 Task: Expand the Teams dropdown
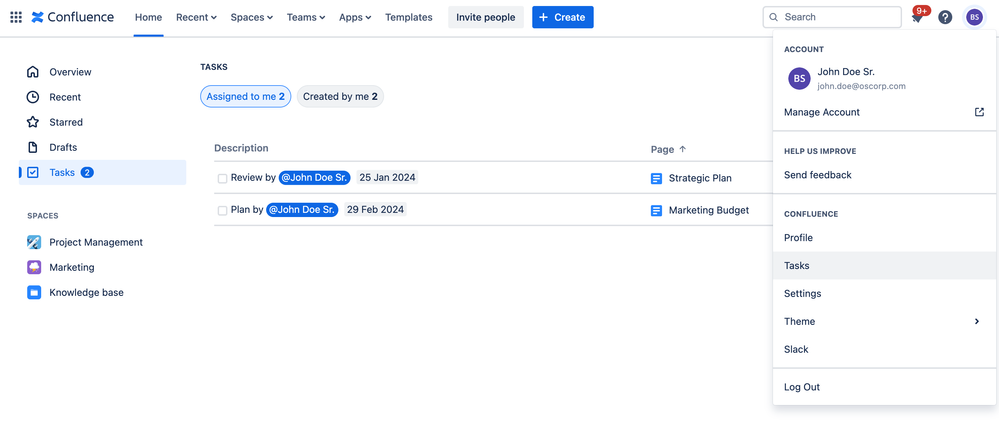tap(306, 17)
